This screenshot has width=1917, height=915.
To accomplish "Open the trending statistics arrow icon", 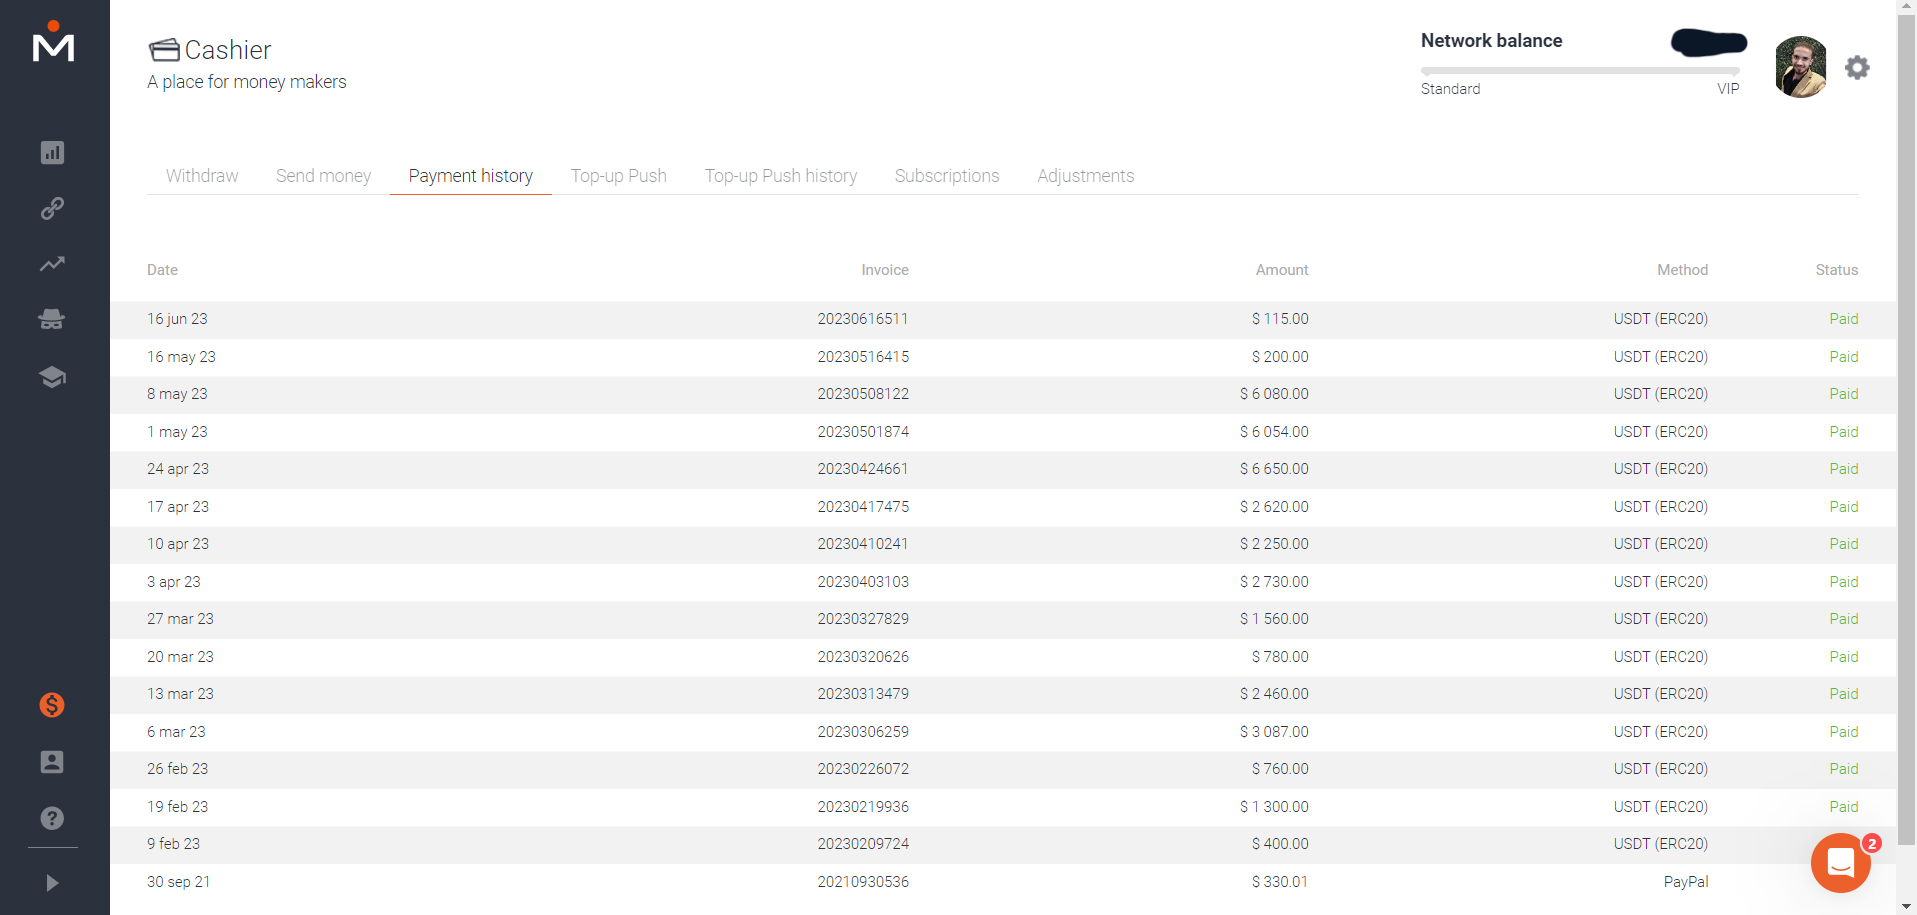I will [x=52, y=264].
